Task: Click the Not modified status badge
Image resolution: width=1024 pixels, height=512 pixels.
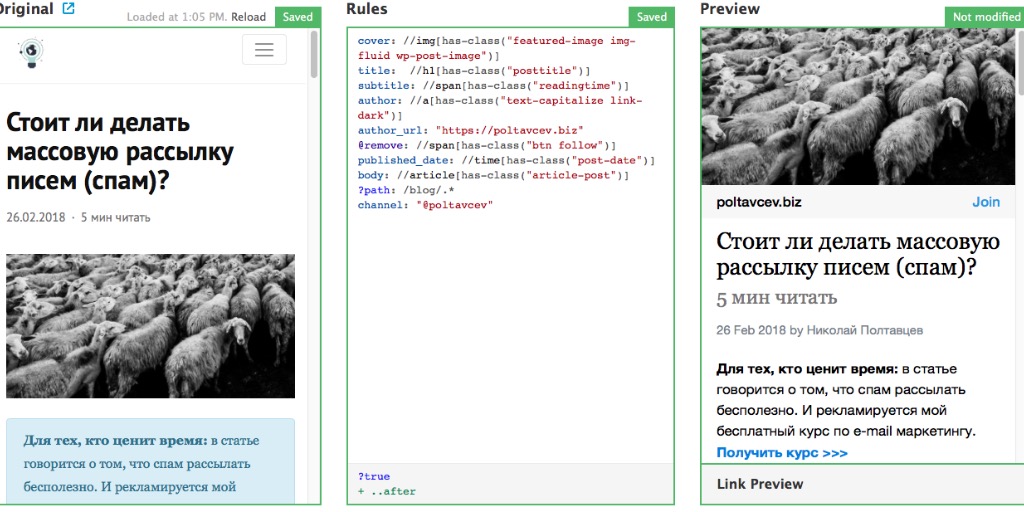Action: [x=985, y=17]
